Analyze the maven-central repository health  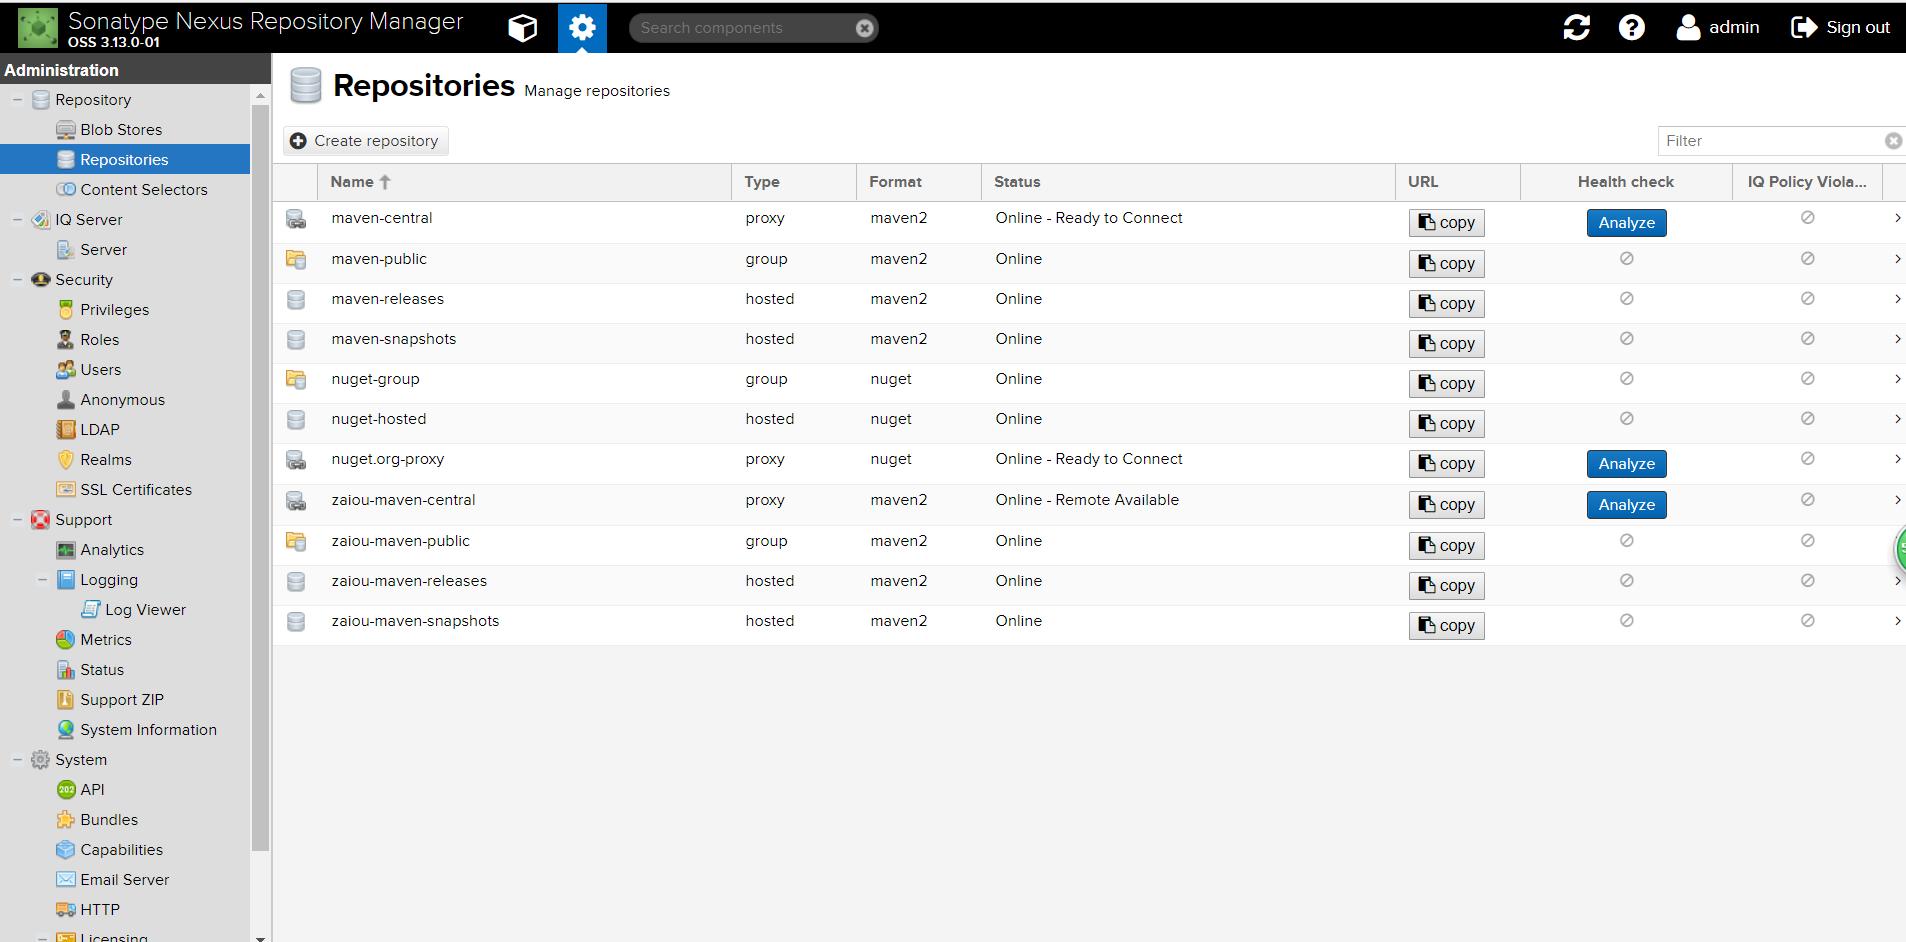(x=1626, y=223)
